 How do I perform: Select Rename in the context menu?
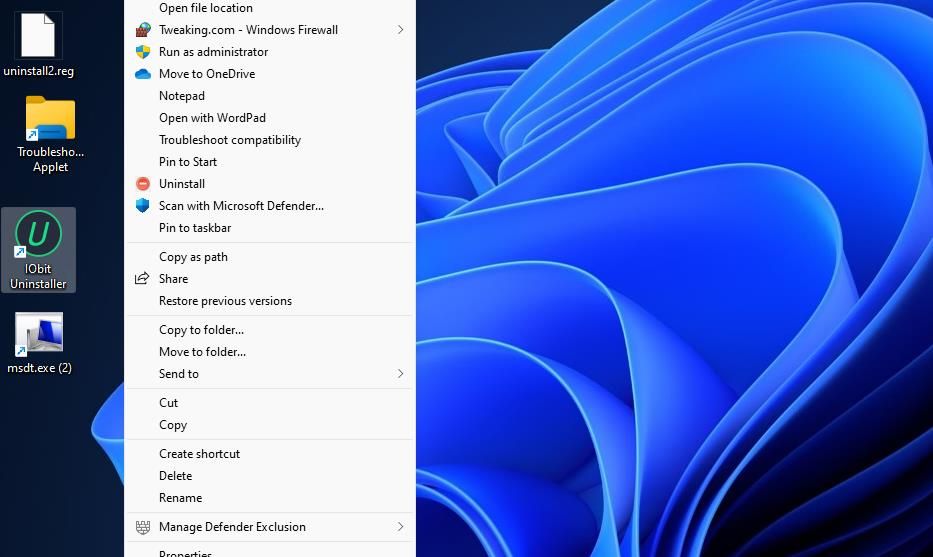click(180, 498)
